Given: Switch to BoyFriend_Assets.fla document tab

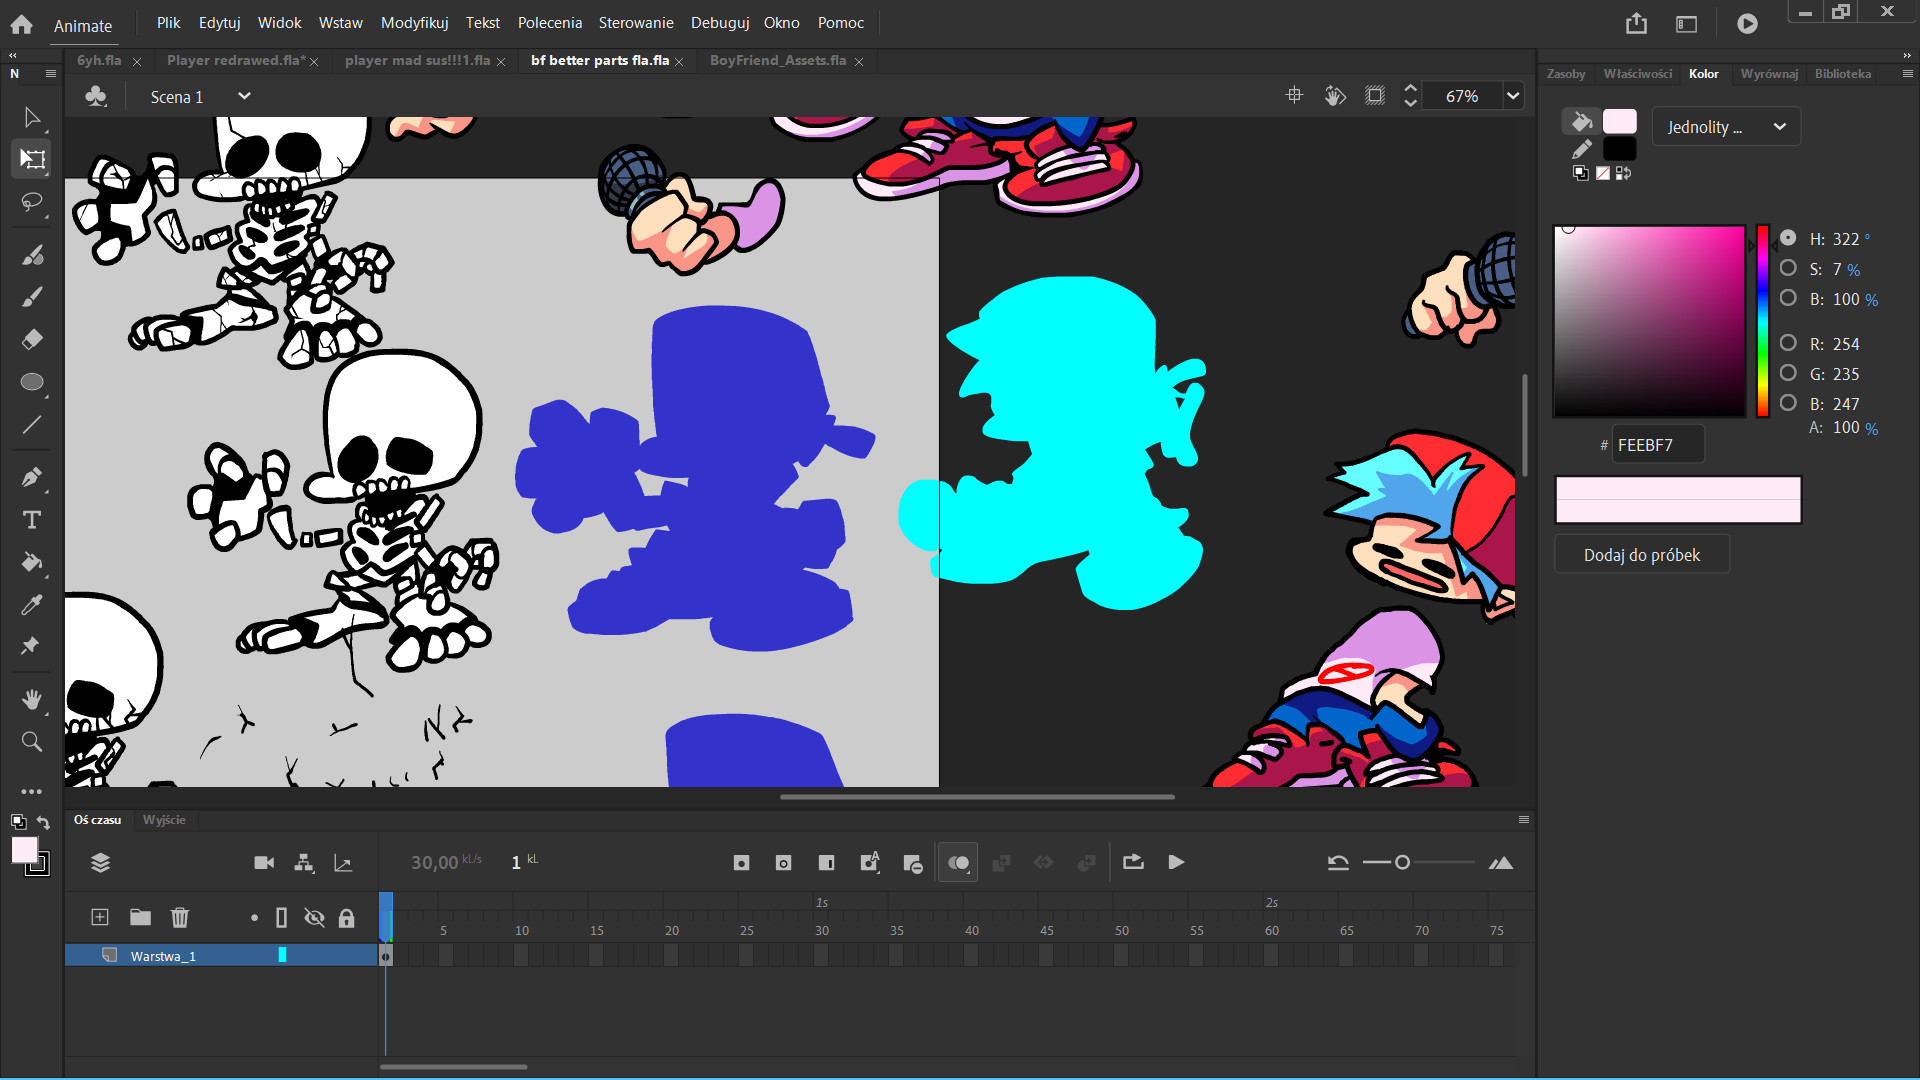Looking at the screenshot, I should pyautogui.click(x=778, y=61).
